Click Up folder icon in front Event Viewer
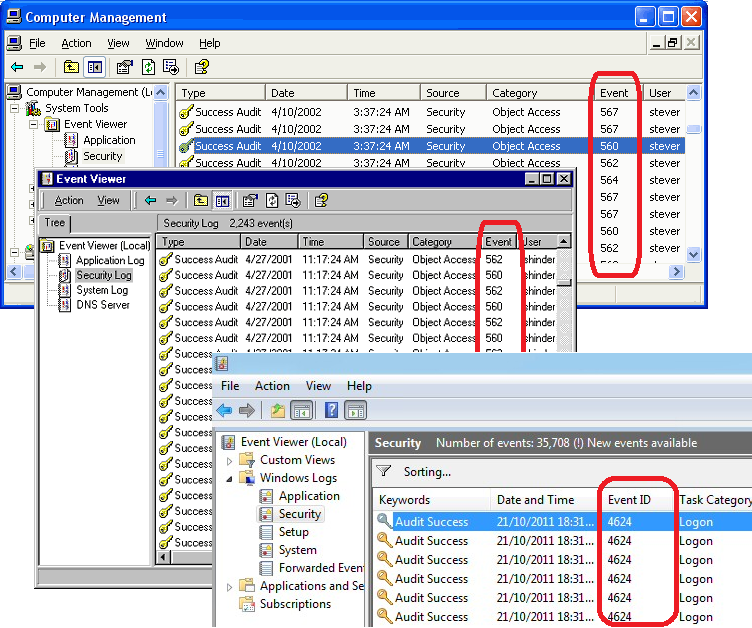The width and height of the screenshot is (752, 628). (278, 411)
